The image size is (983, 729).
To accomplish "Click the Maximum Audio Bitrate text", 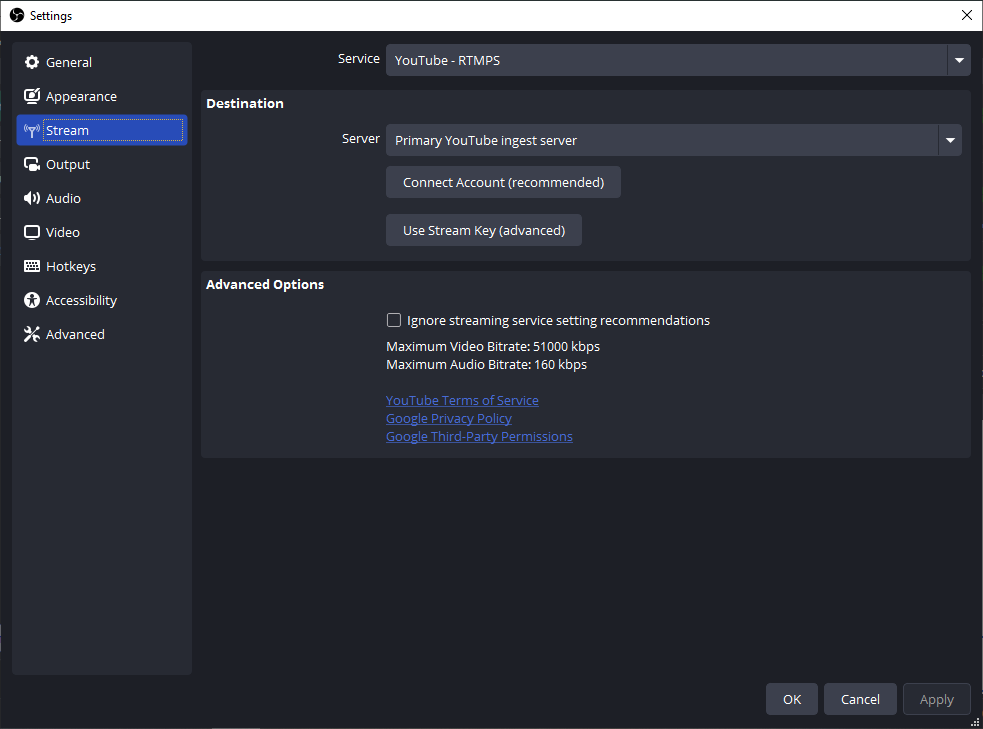I will [x=486, y=364].
